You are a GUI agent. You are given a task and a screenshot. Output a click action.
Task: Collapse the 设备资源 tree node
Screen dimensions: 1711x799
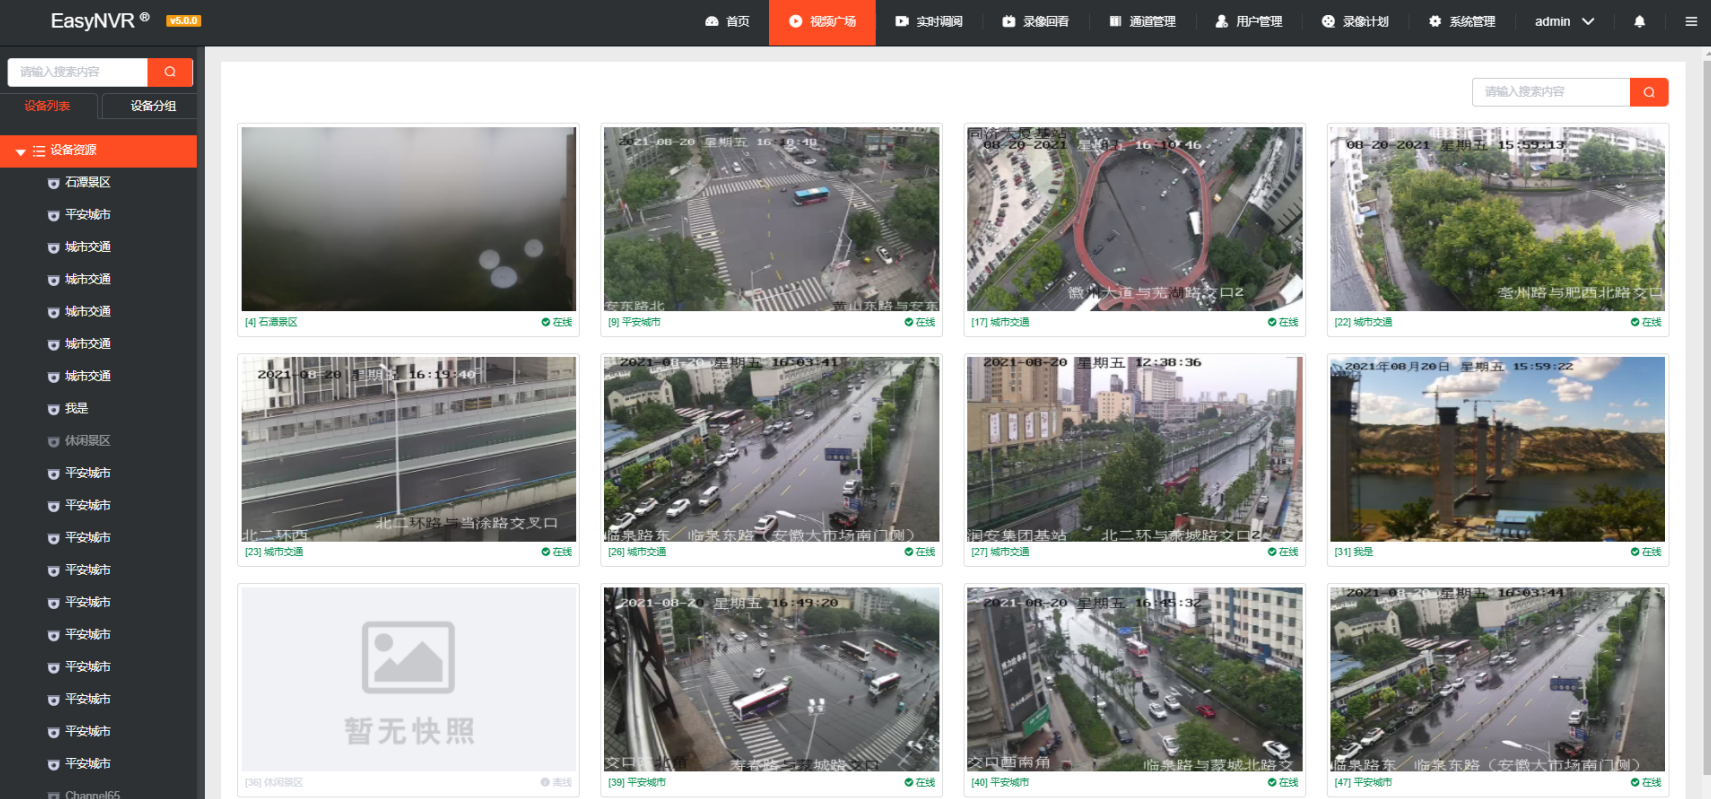coord(20,151)
